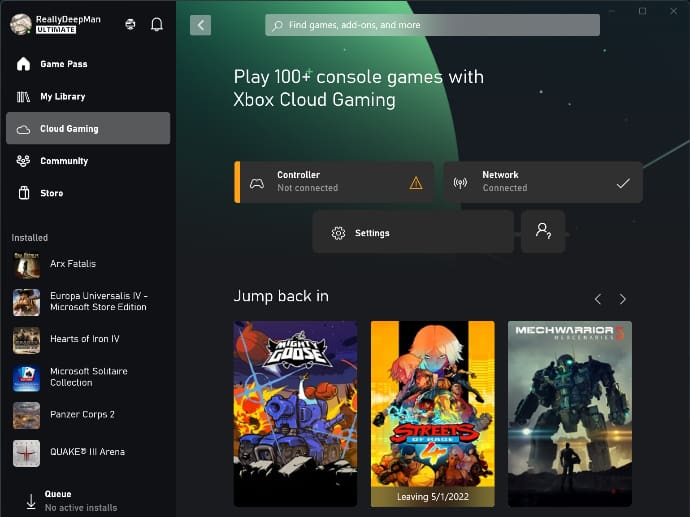Image resolution: width=690 pixels, height=517 pixels.
Task: Open My Library section
Action: click(88, 96)
